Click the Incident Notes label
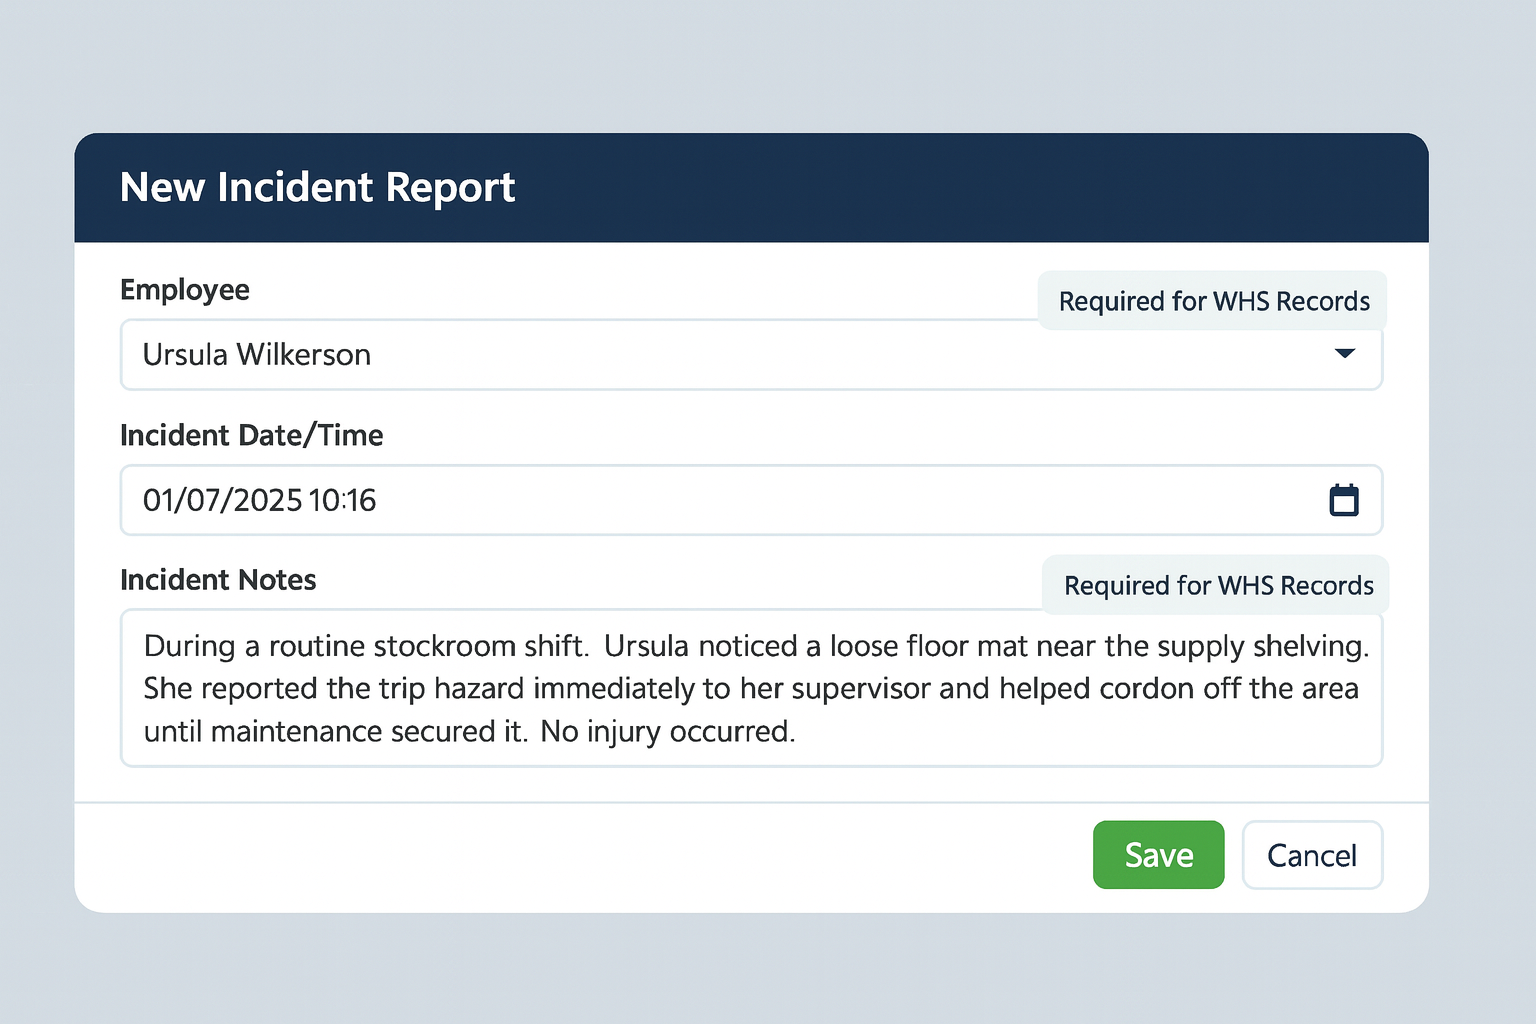 coord(217,579)
